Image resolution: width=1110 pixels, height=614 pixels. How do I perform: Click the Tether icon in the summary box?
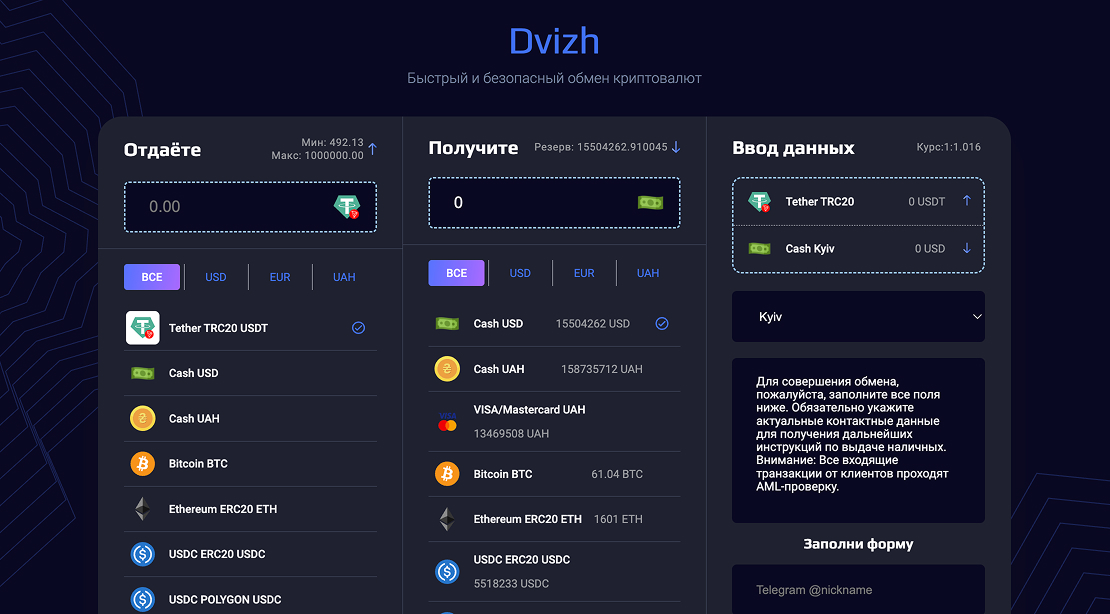point(760,202)
